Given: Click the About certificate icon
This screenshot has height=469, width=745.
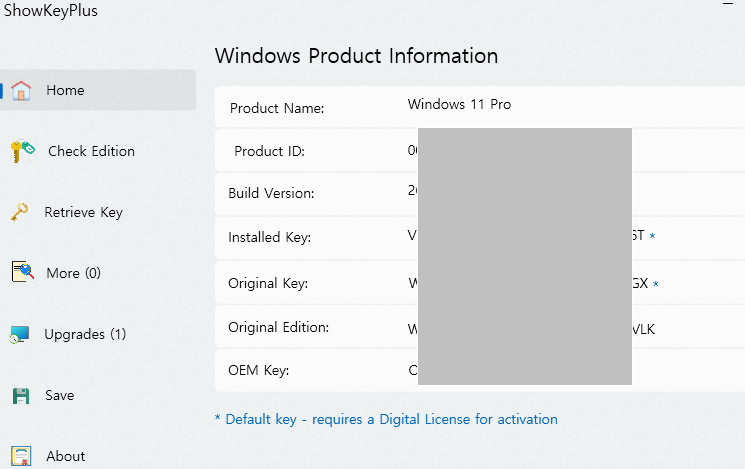Looking at the screenshot, I should (x=21, y=456).
